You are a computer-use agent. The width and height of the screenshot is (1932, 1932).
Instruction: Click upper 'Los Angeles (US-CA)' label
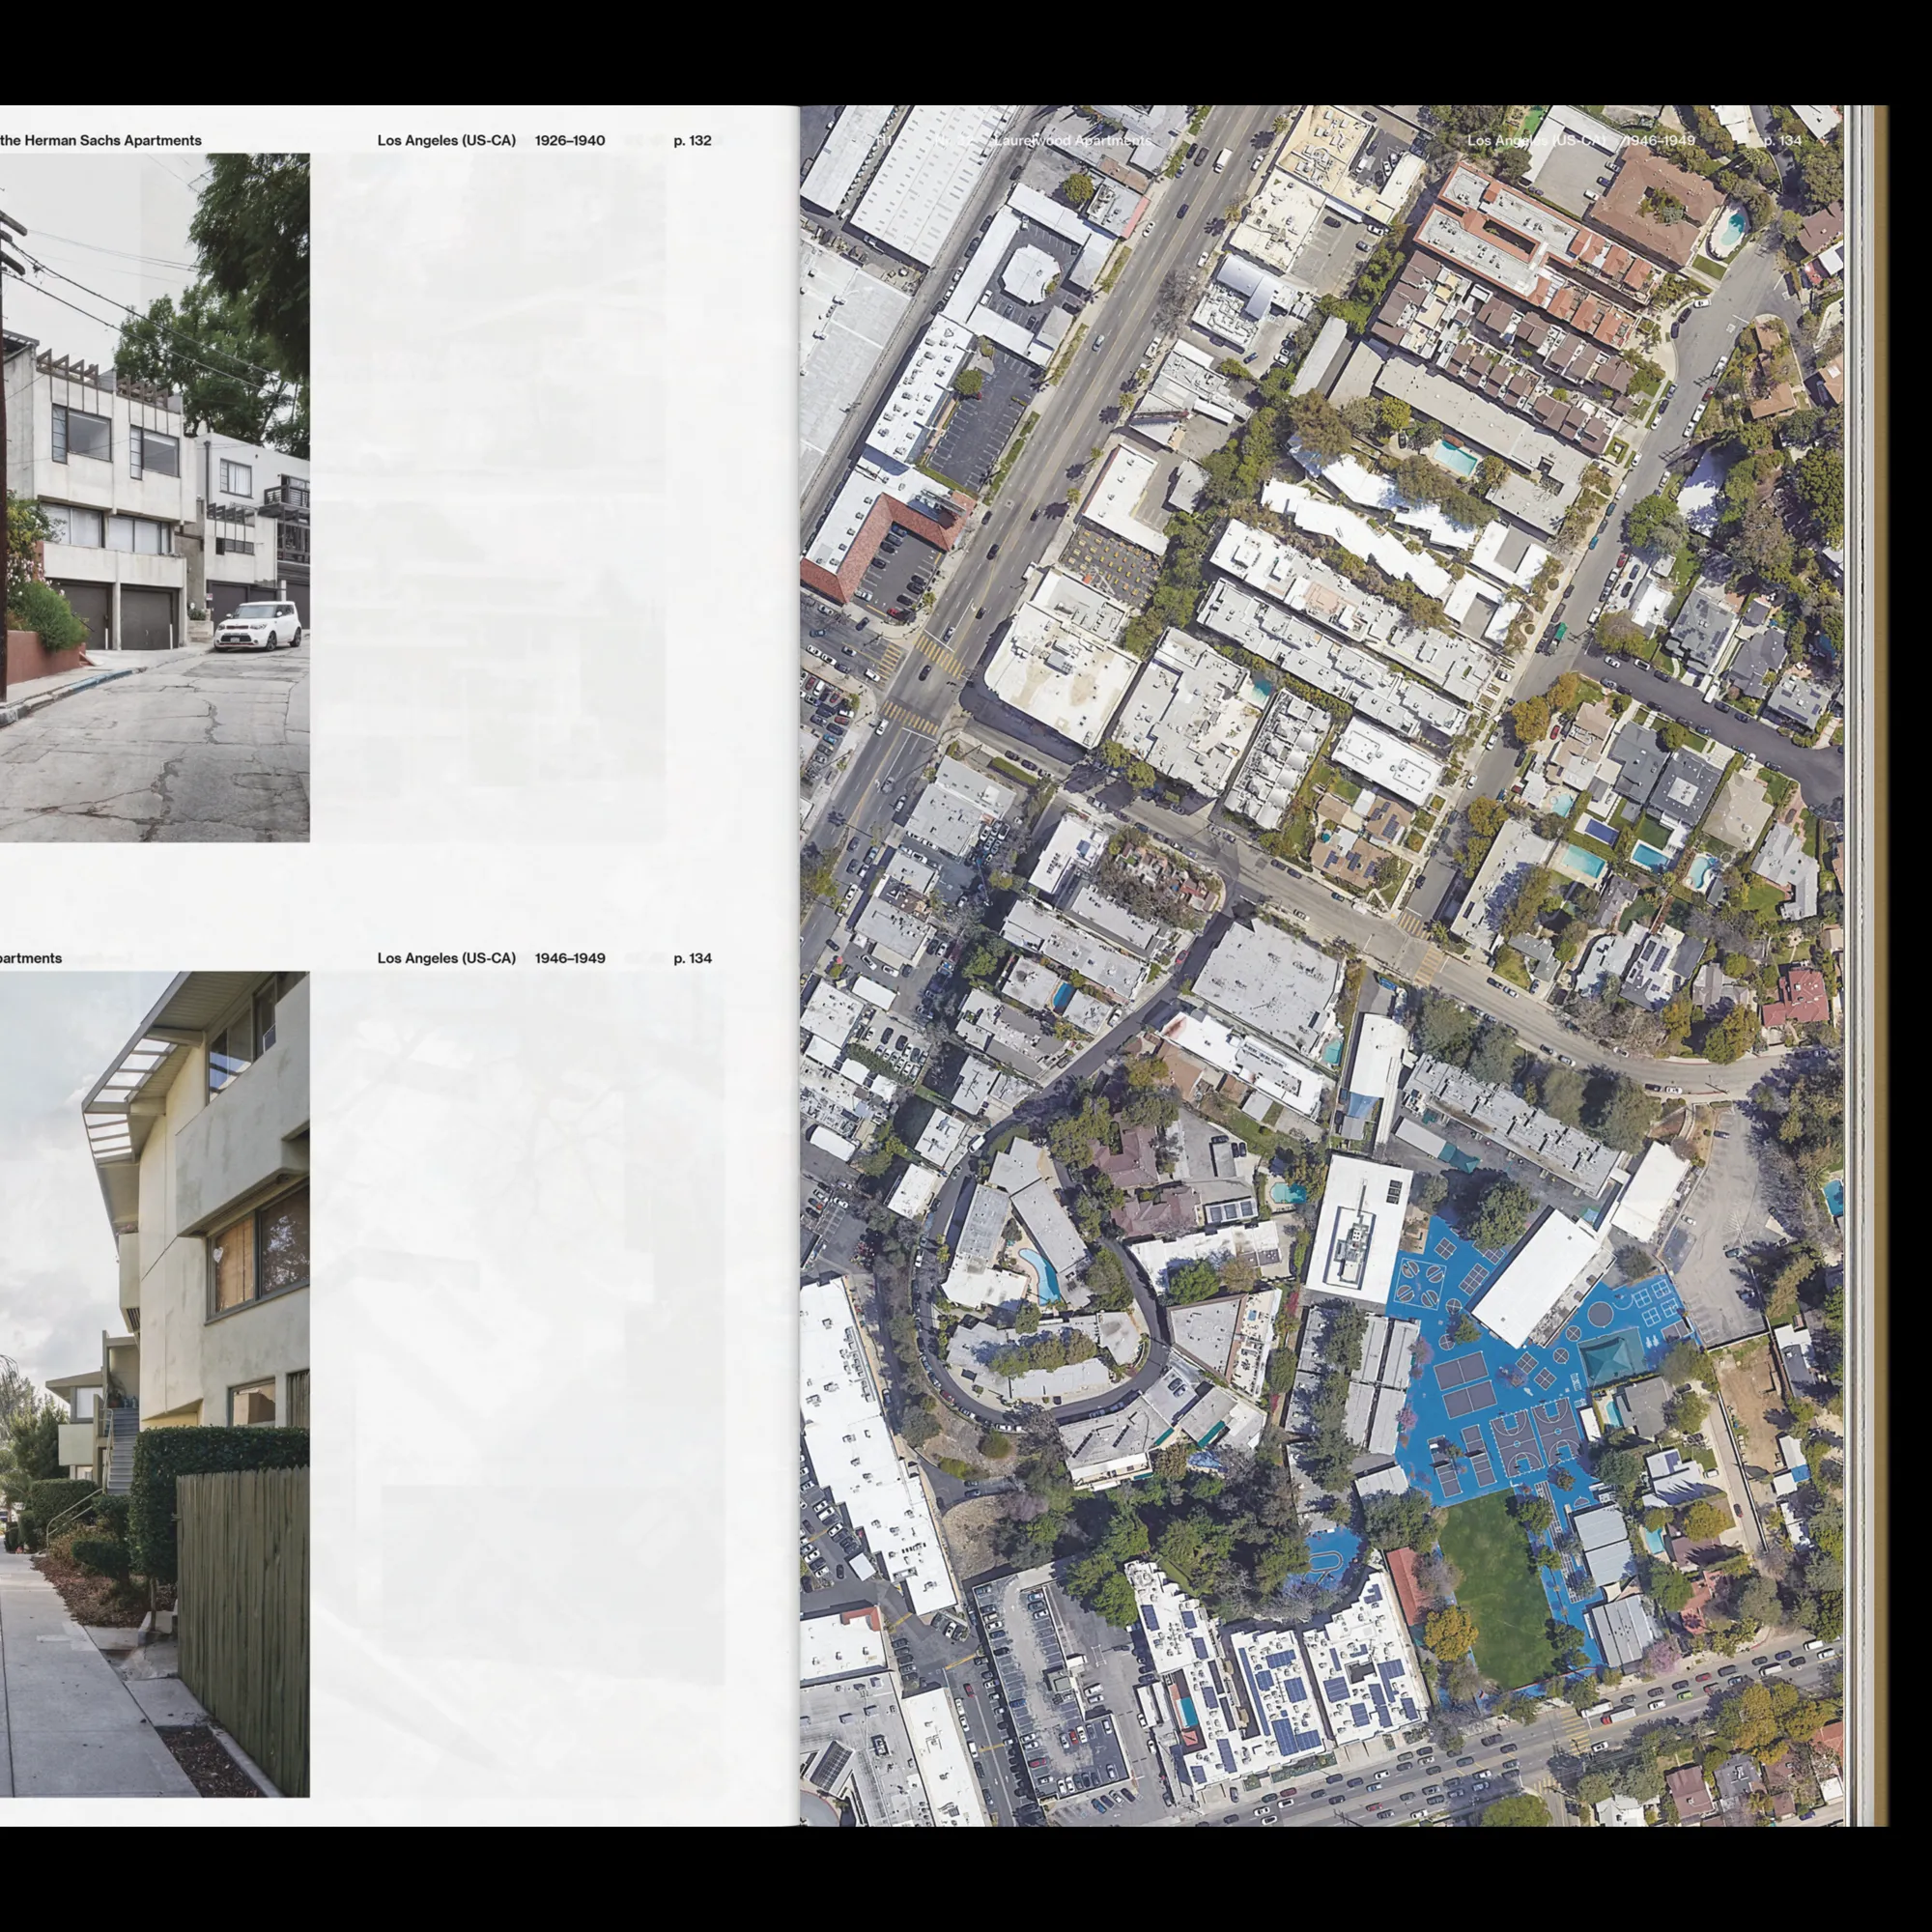coord(446,141)
